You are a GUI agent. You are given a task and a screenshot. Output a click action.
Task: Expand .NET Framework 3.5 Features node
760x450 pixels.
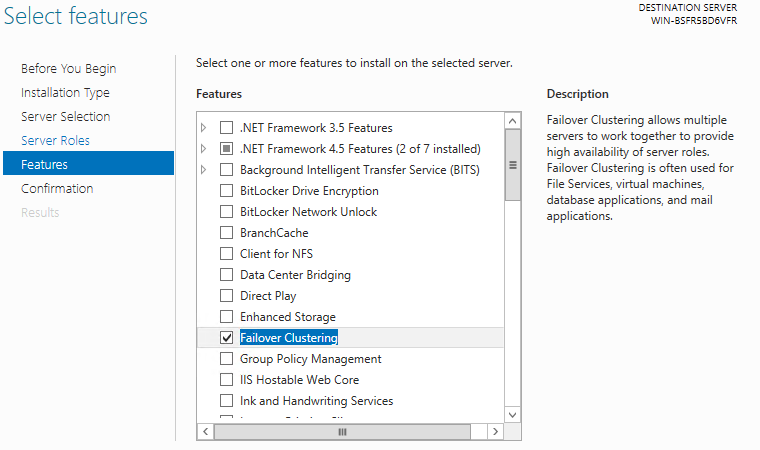[204, 128]
